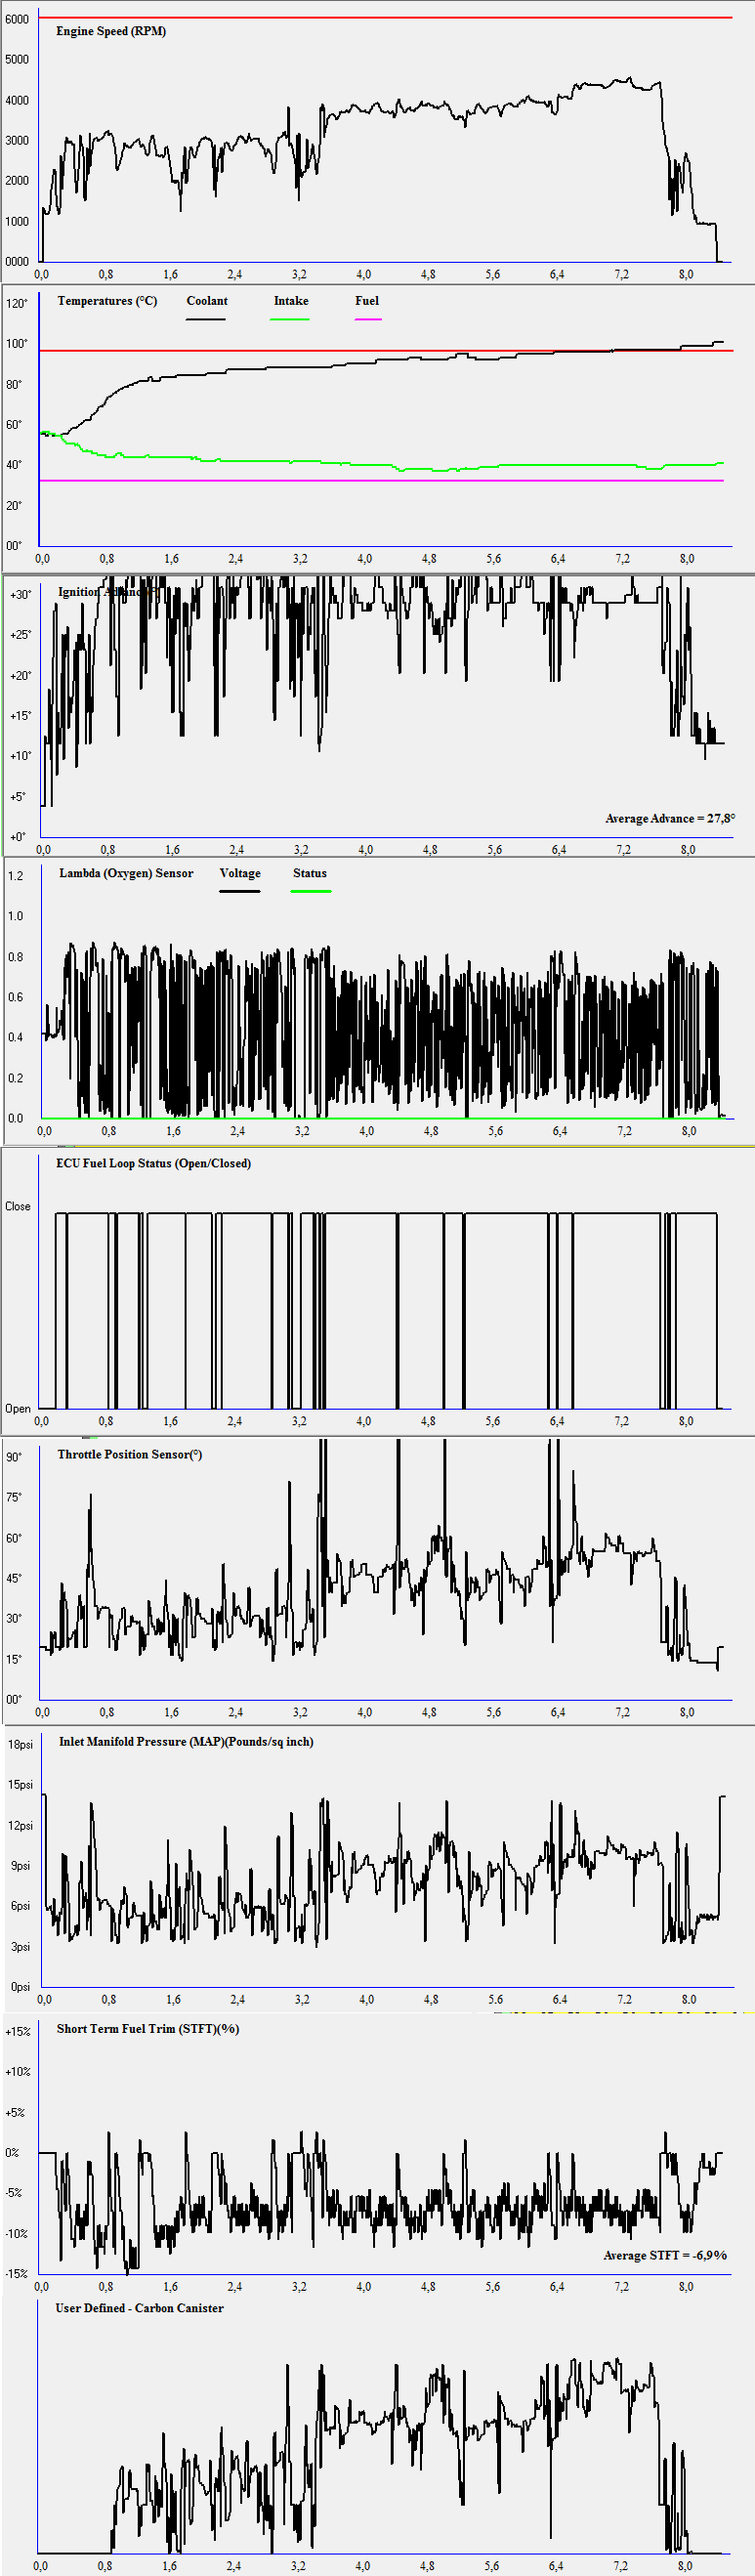The height and width of the screenshot is (2576, 755).
Task: Click the Intake legend label
Action: (291, 301)
